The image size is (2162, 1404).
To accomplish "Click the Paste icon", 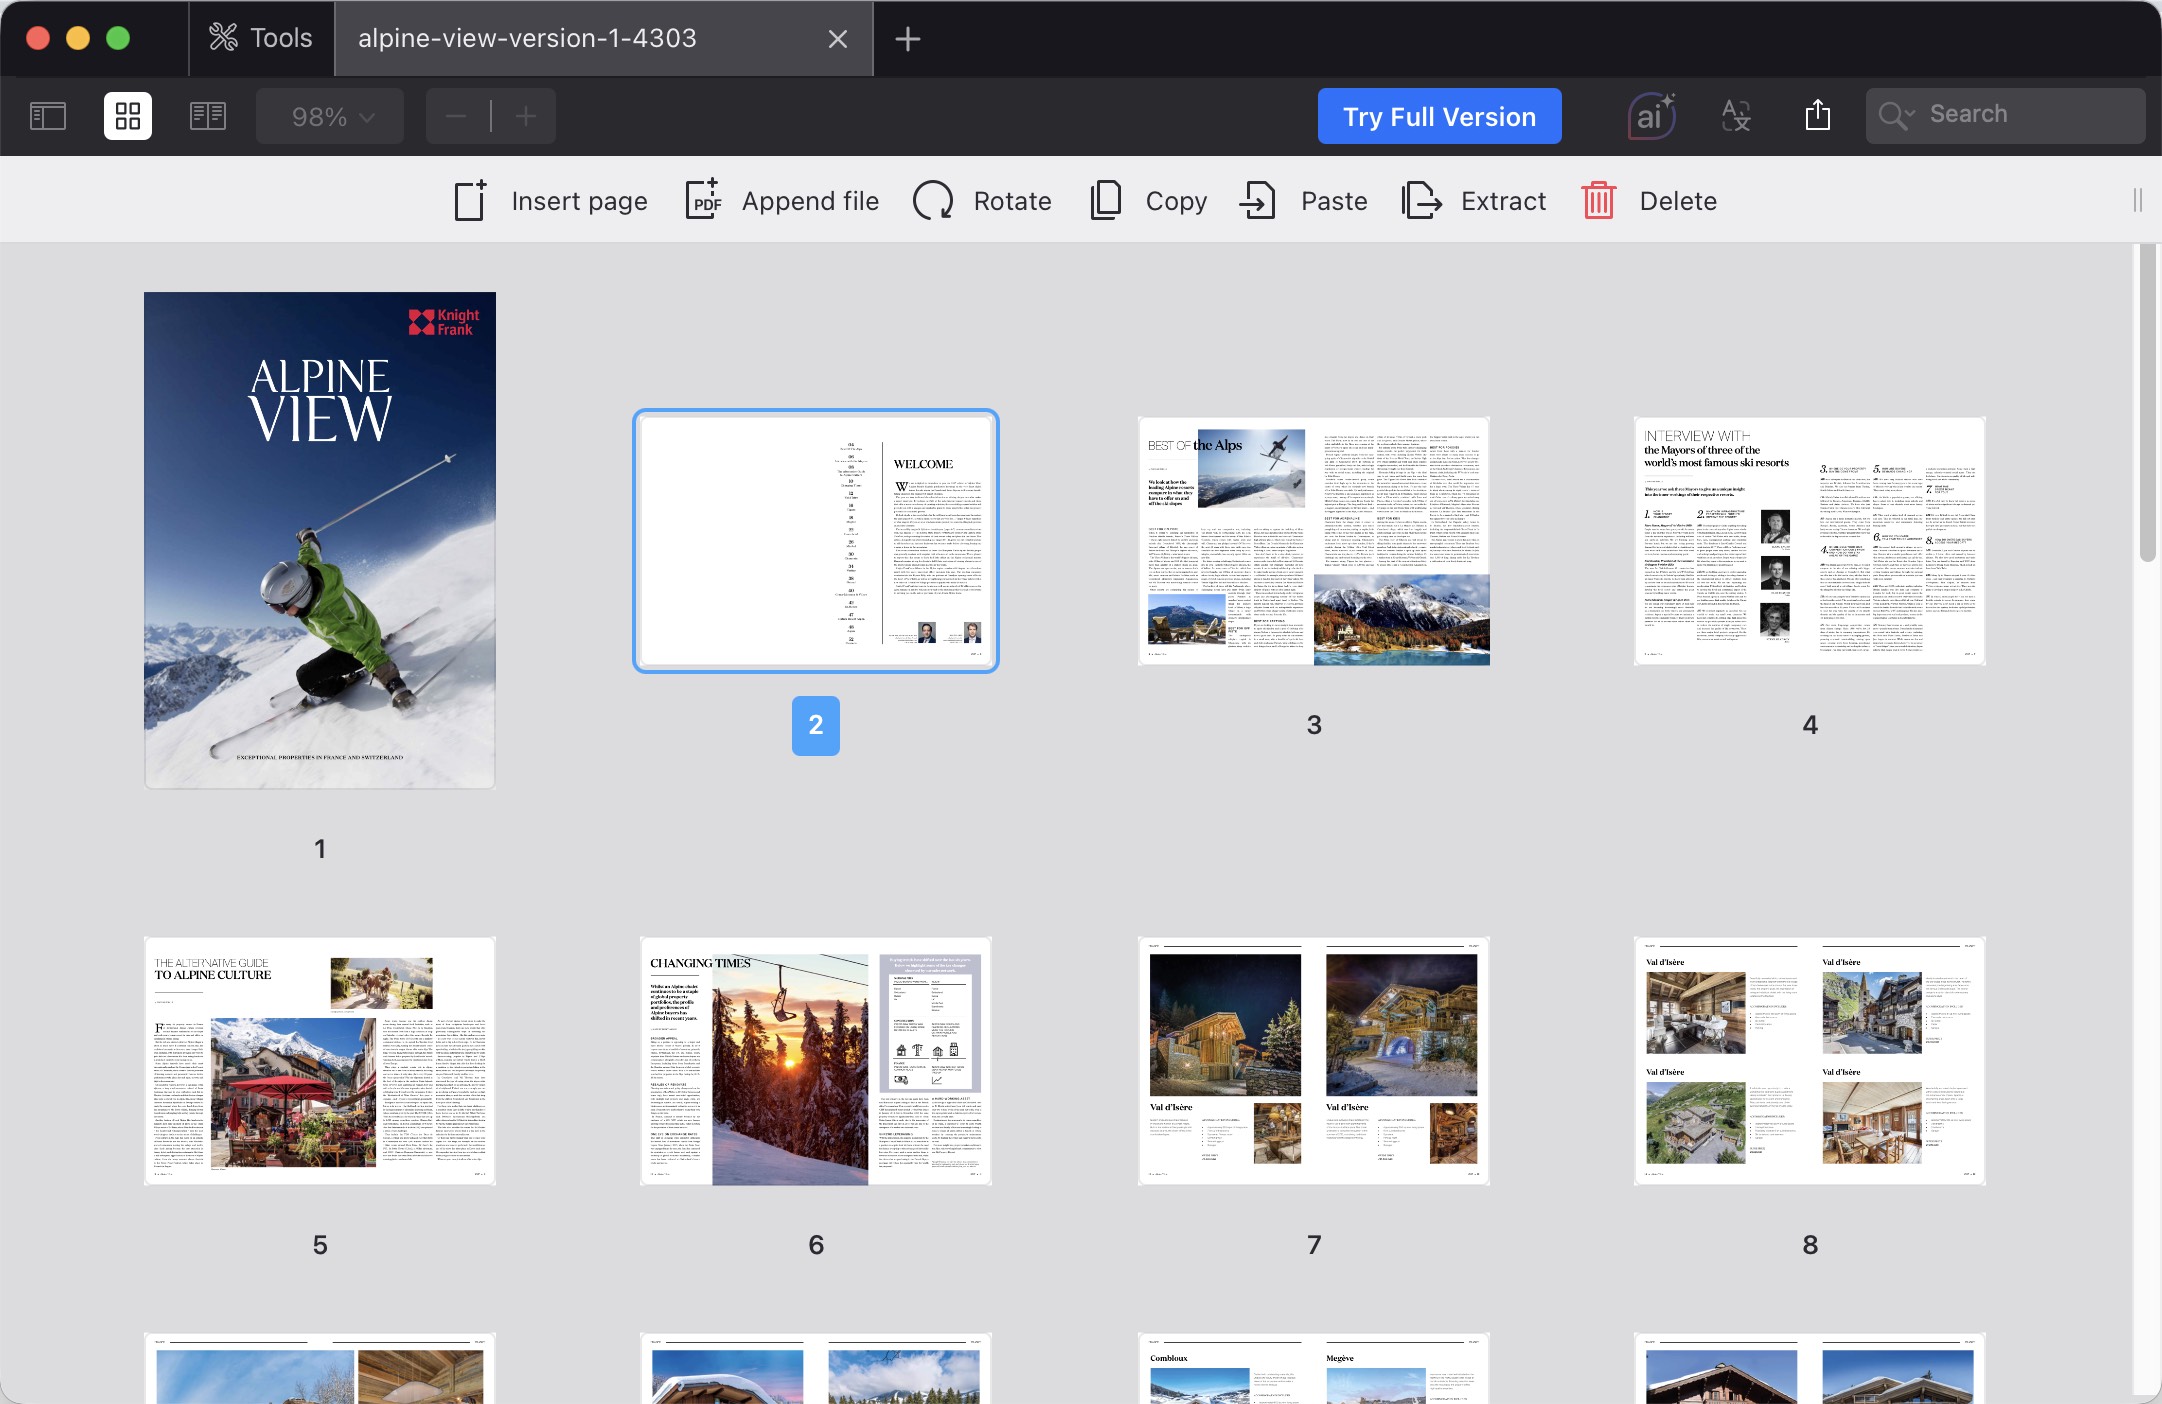I will [x=1258, y=200].
